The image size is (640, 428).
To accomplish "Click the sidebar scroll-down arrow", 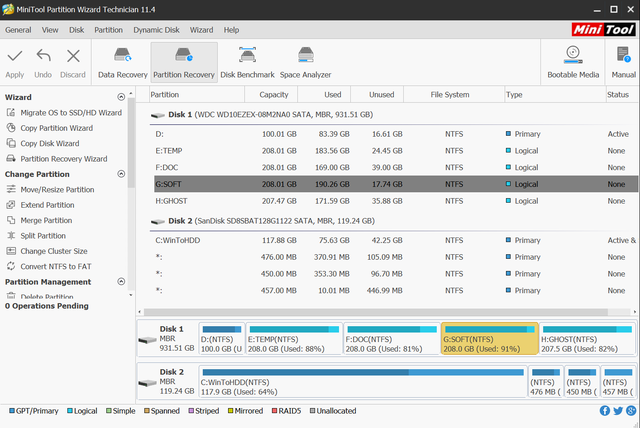I will 131,295.
